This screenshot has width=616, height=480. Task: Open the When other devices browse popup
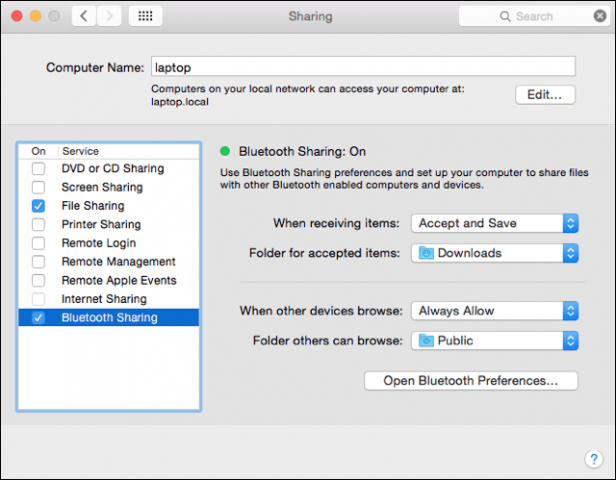(495, 311)
